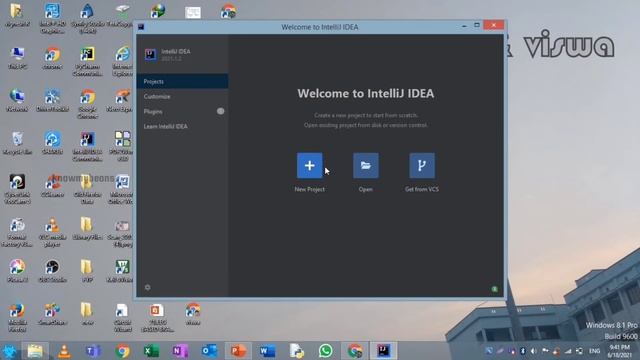The width and height of the screenshot is (640, 360).
Task: Open PowerPoint from the taskbar
Action: point(238,351)
